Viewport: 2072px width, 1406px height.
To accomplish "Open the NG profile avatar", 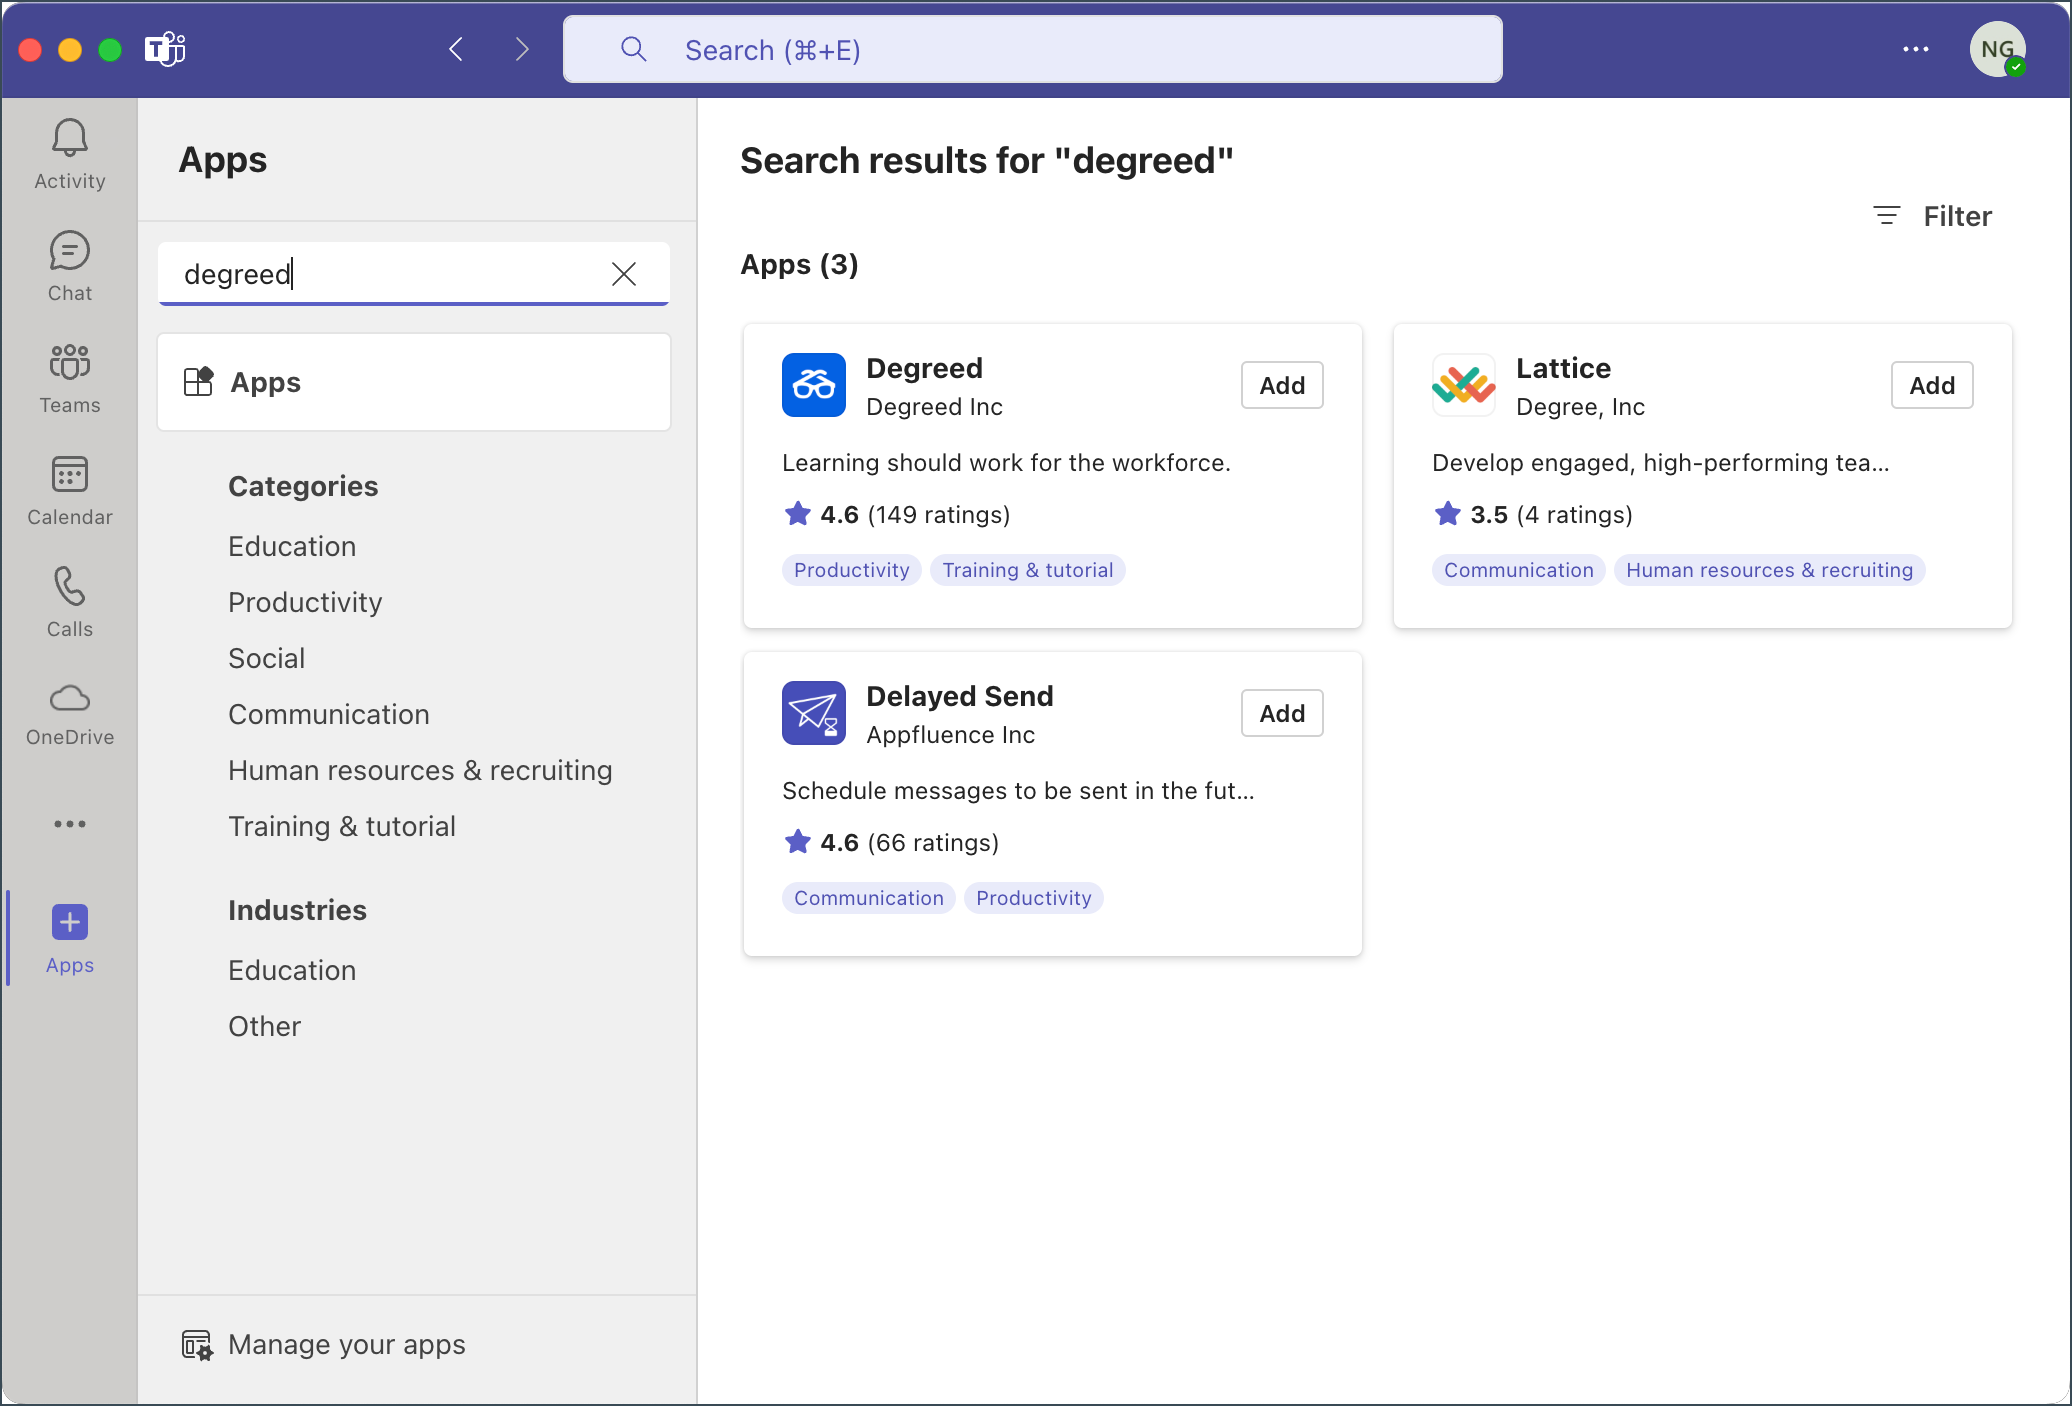I will pos(1997,49).
